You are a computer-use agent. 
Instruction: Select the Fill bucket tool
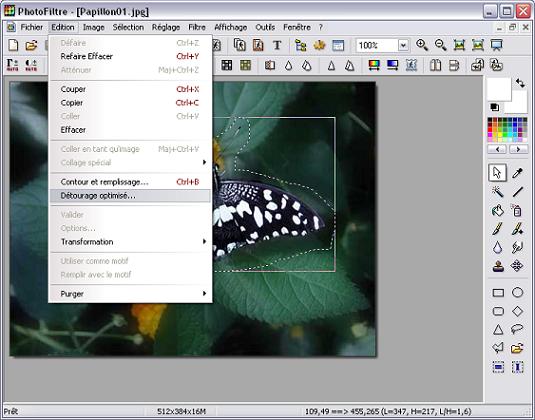pos(497,211)
